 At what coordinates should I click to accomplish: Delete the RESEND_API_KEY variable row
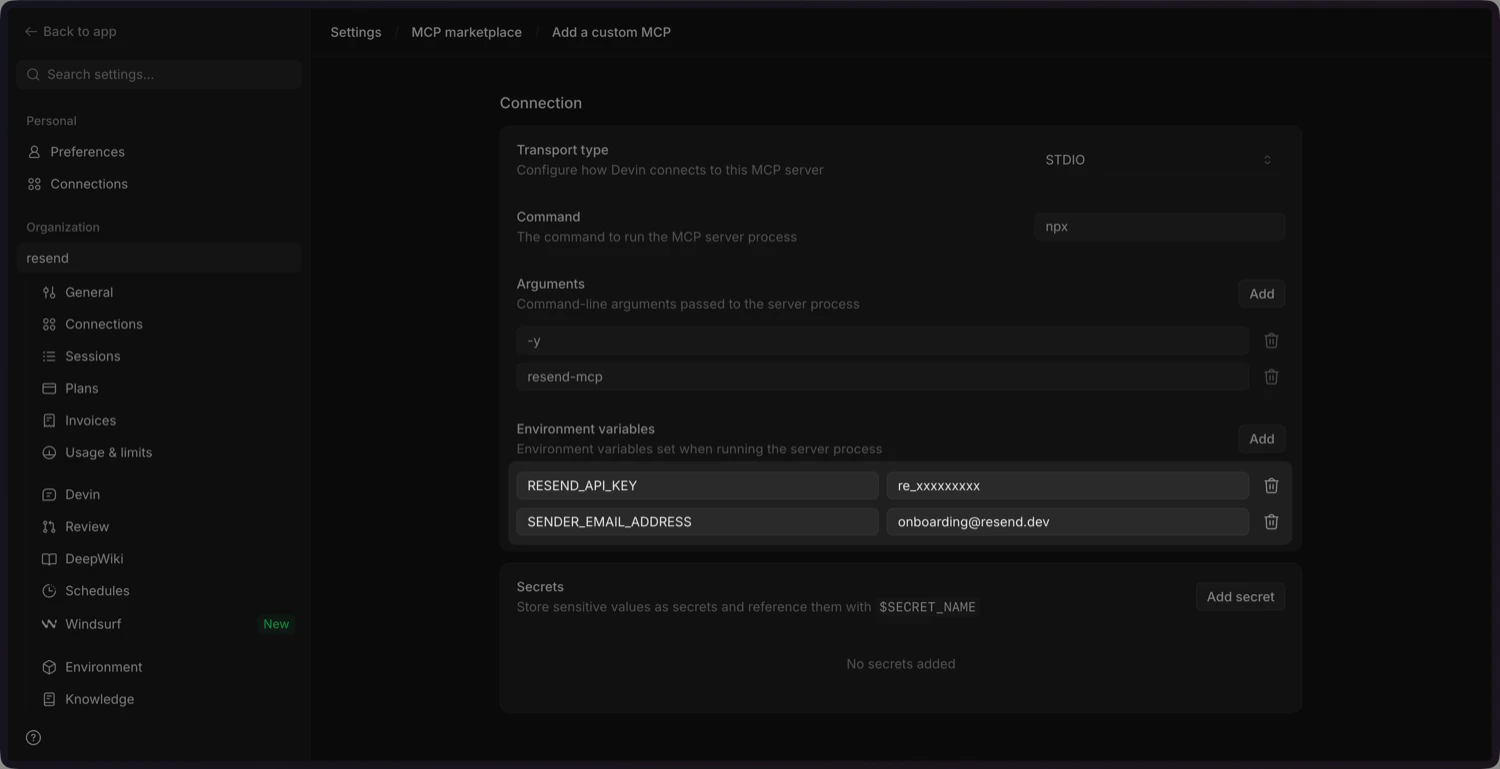pyautogui.click(x=1271, y=485)
